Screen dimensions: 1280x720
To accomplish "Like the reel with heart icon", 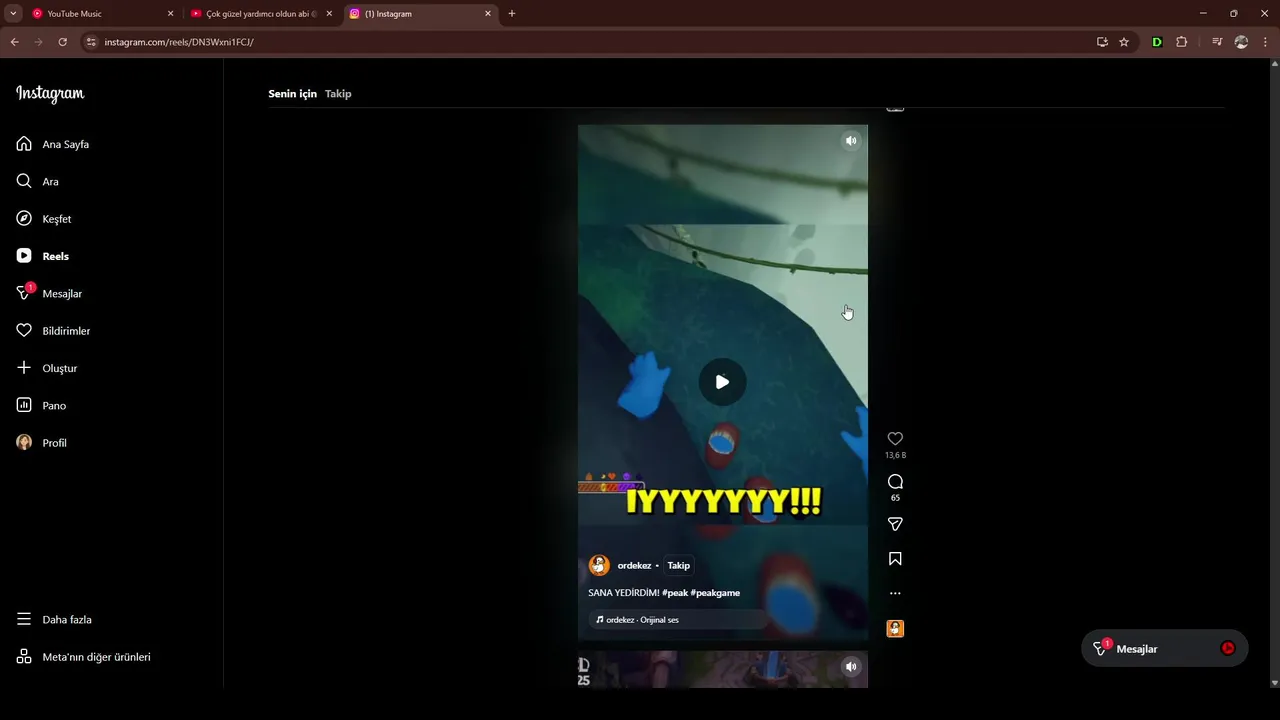I will coord(895,438).
